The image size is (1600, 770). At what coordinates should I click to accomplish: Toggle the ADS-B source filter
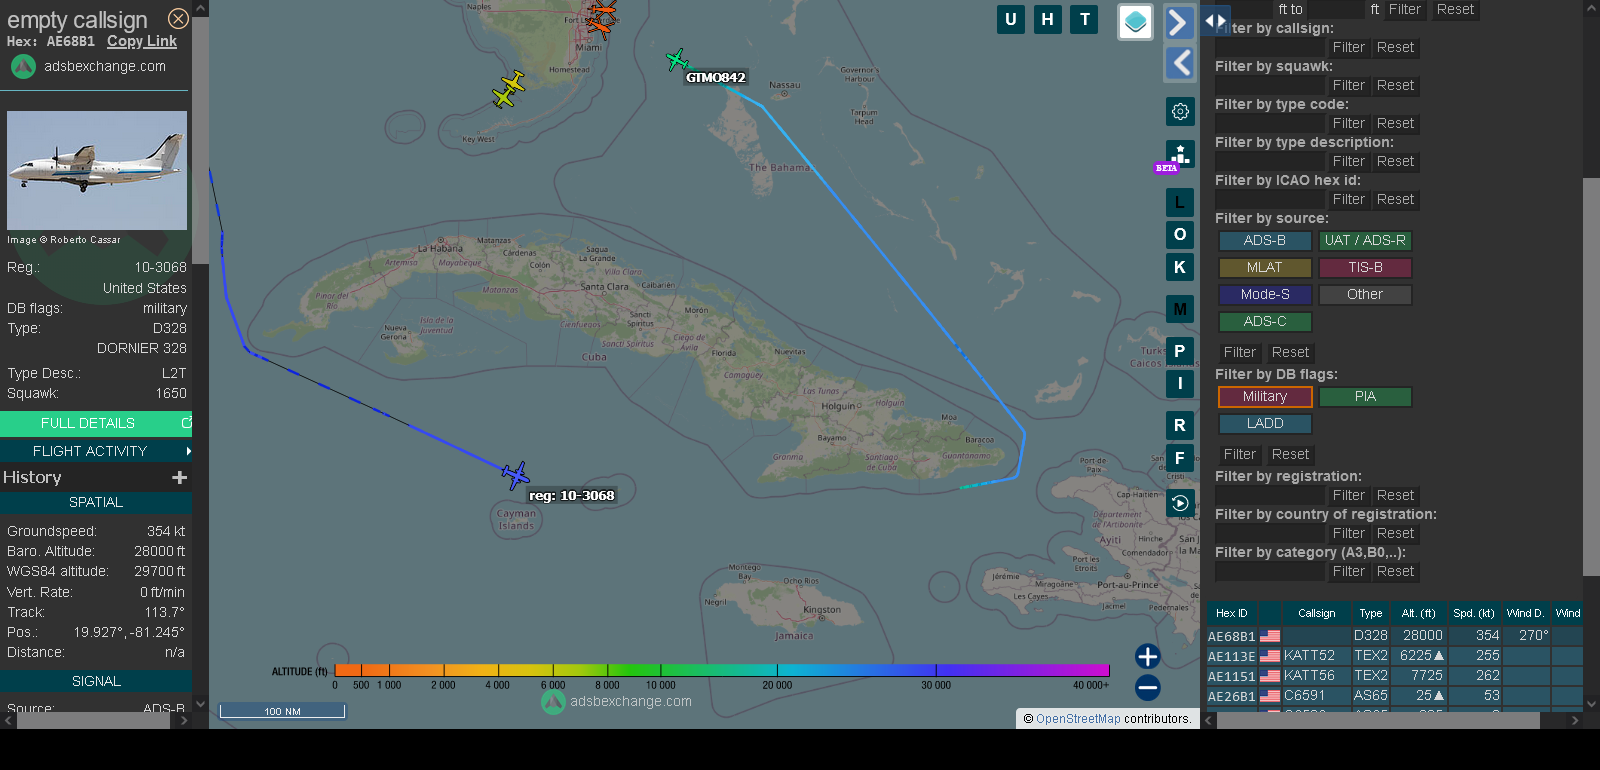click(1265, 241)
